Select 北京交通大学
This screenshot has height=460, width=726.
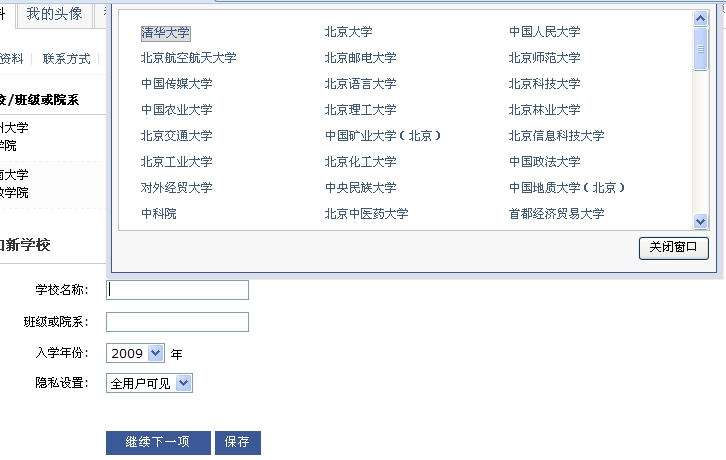pos(176,136)
